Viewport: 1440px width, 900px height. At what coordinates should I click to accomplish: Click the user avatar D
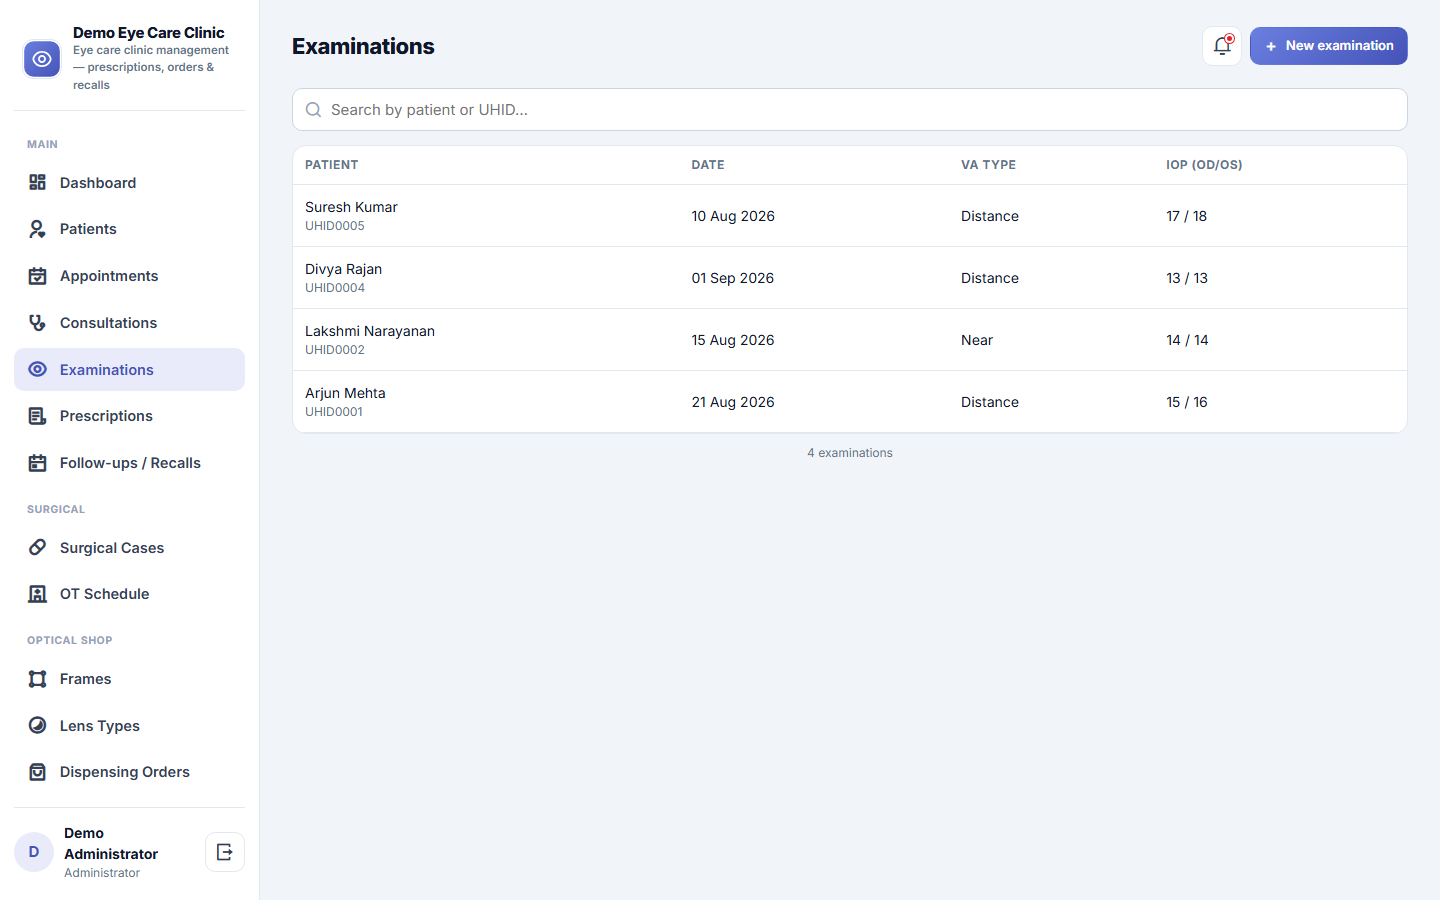pos(34,852)
